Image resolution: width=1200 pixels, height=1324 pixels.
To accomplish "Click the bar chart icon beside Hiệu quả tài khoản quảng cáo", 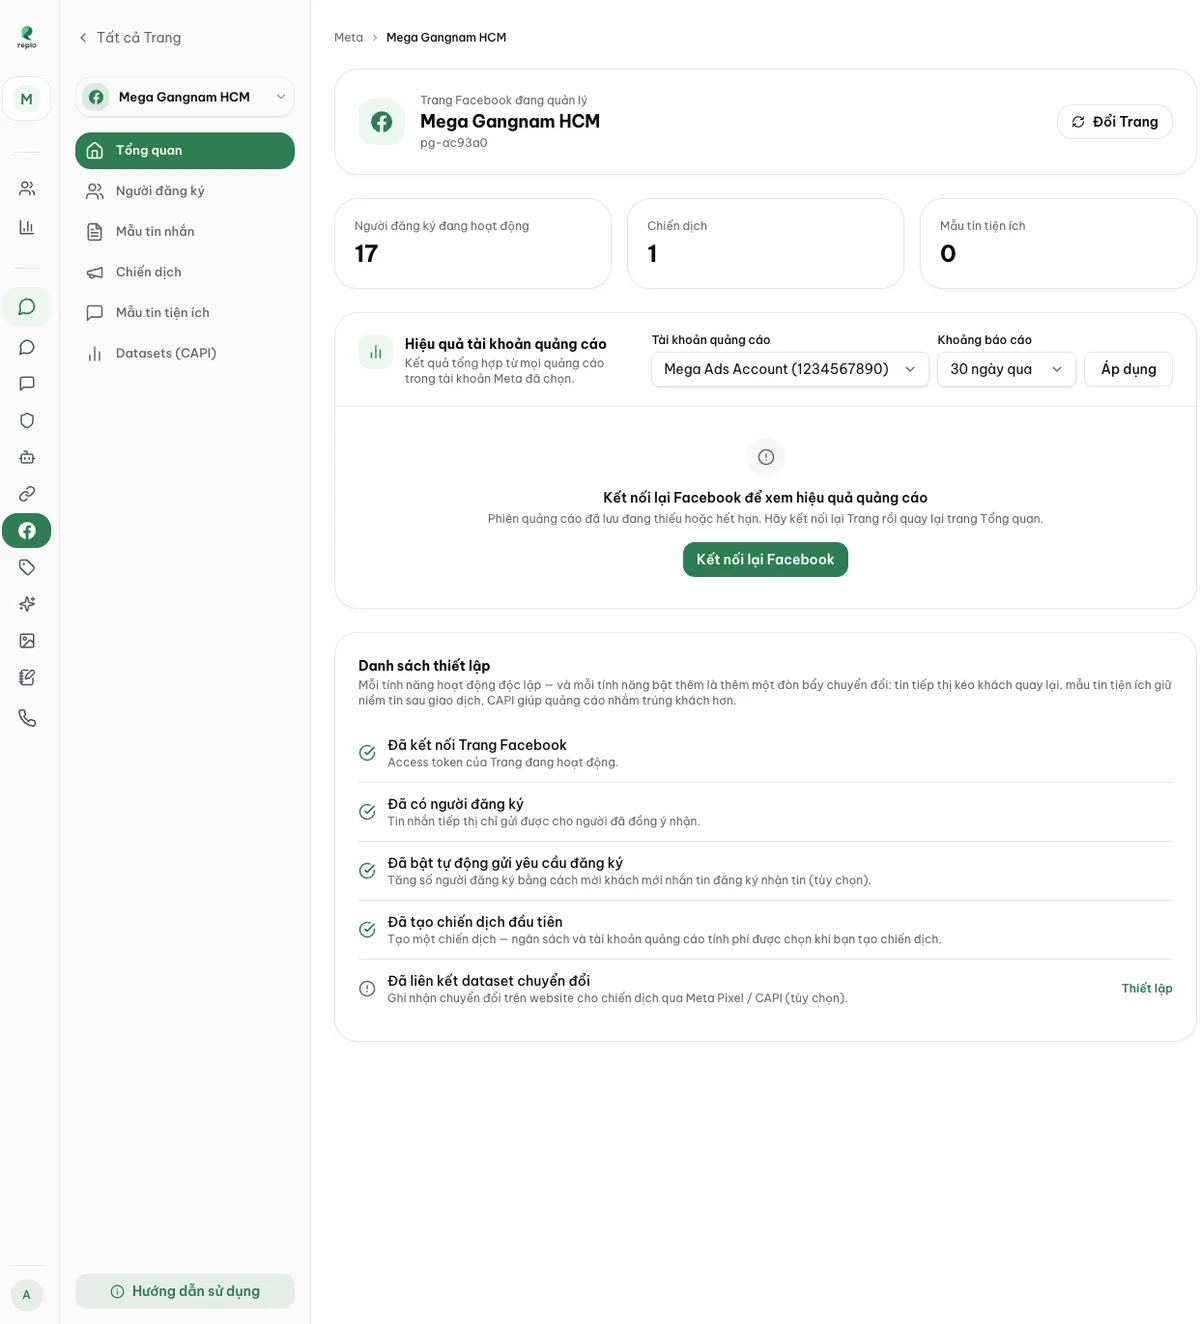I will [376, 352].
